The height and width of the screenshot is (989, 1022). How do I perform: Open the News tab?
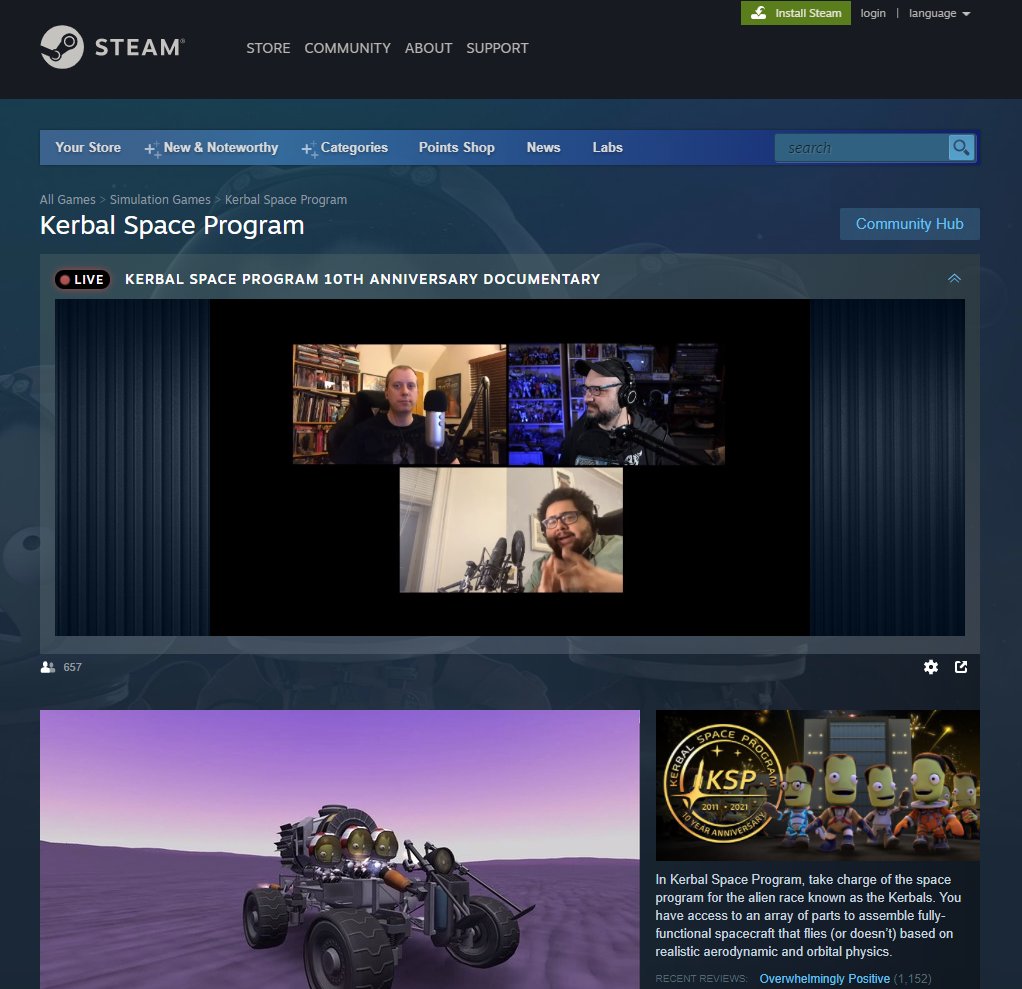(544, 147)
